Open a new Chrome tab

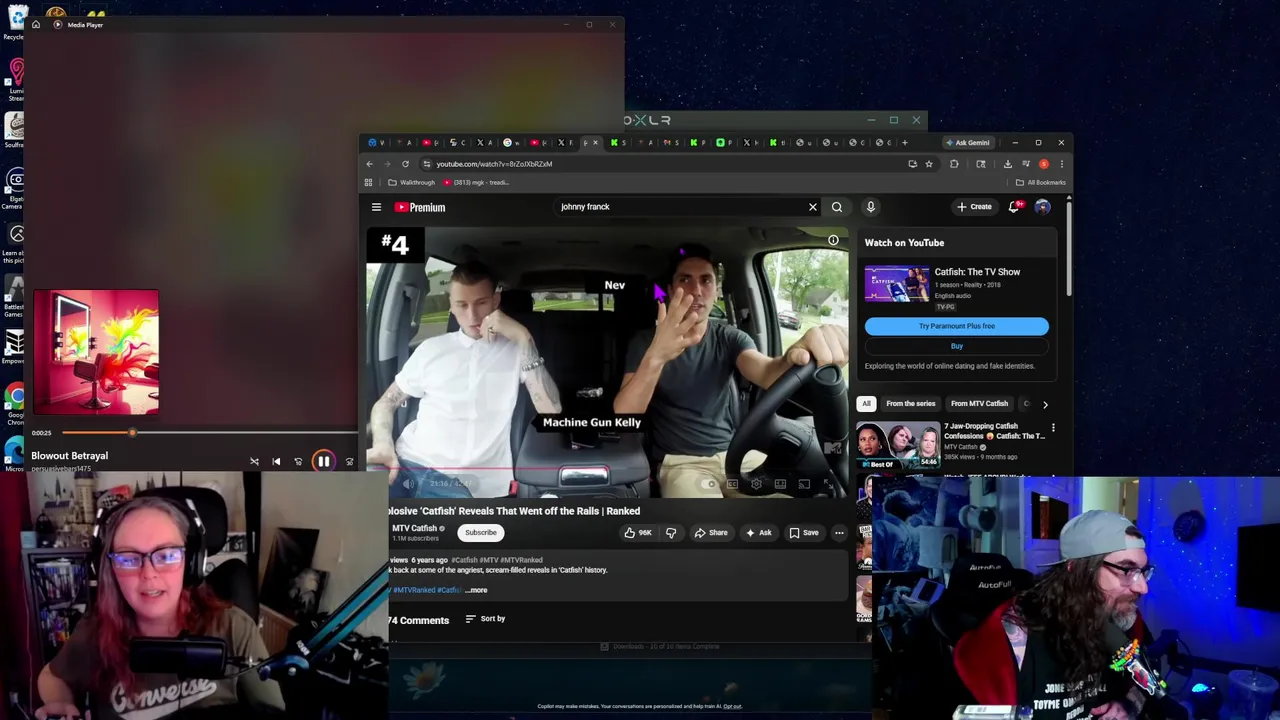click(x=904, y=142)
